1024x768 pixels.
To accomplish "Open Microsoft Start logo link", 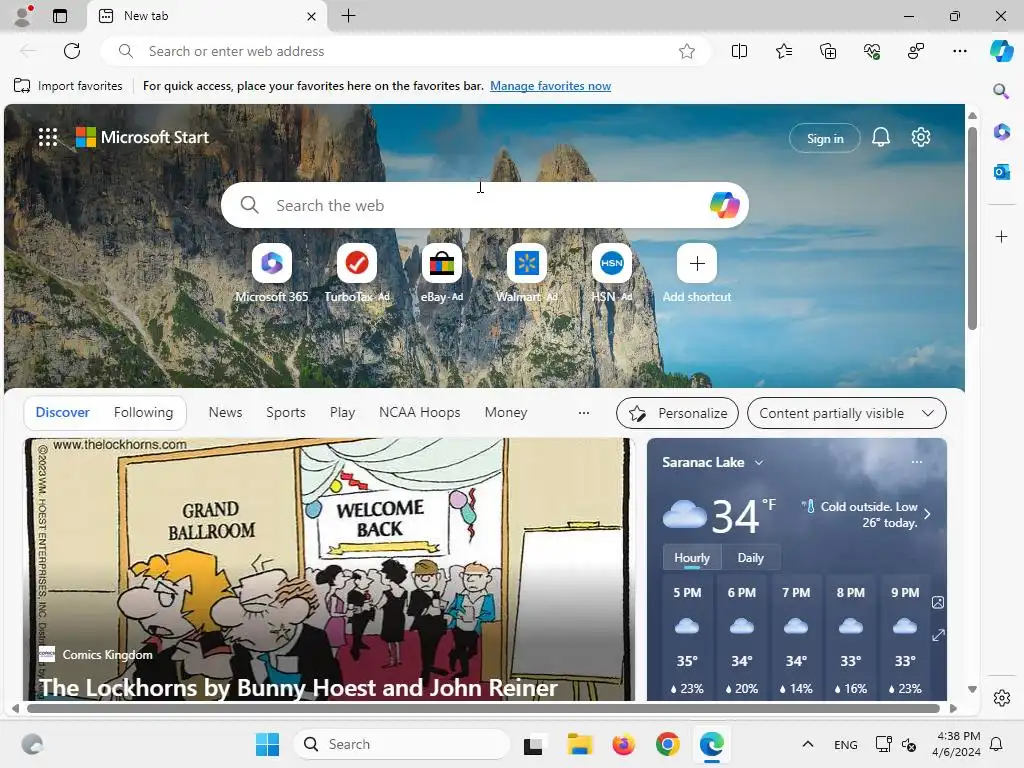I will point(142,137).
